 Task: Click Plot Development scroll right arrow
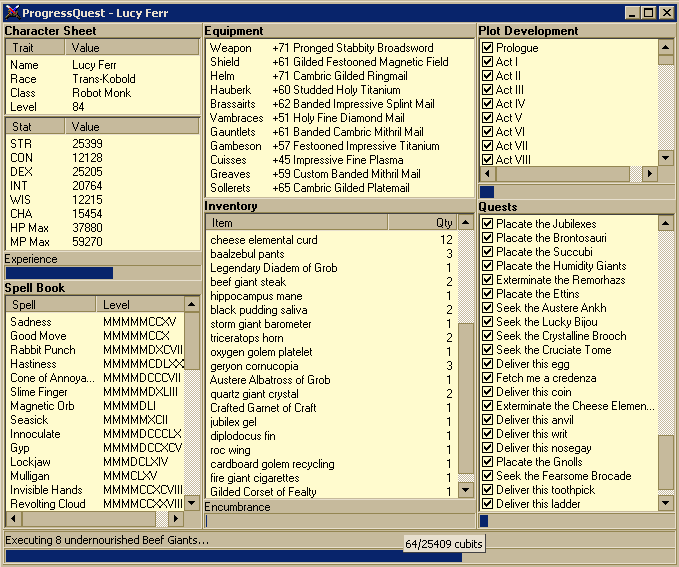pos(650,174)
